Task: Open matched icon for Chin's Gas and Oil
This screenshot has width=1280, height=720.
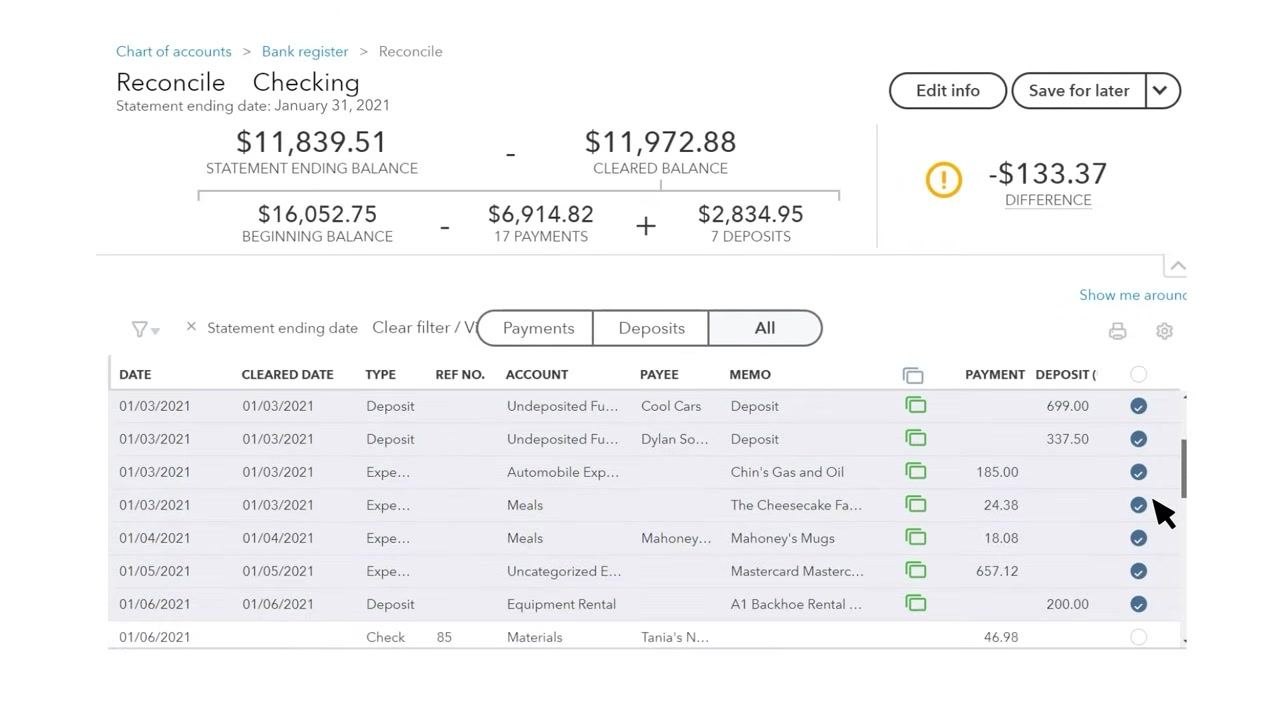Action: coord(915,471)
